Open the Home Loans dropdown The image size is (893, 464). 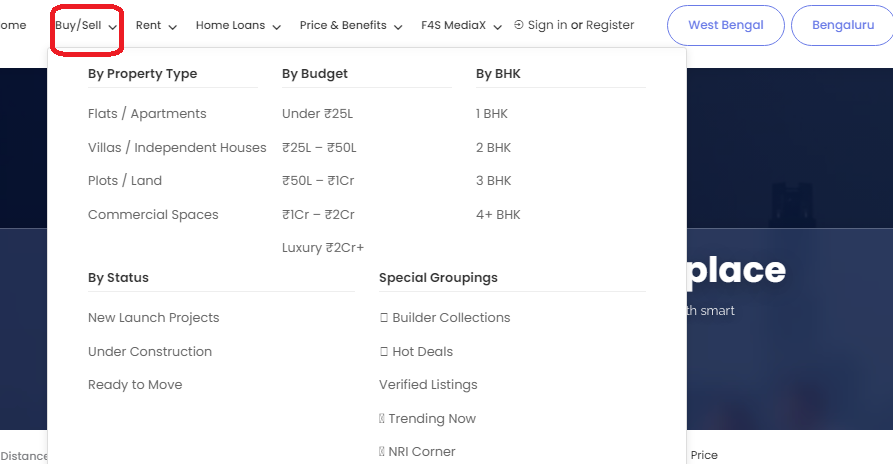click(238, 26)
